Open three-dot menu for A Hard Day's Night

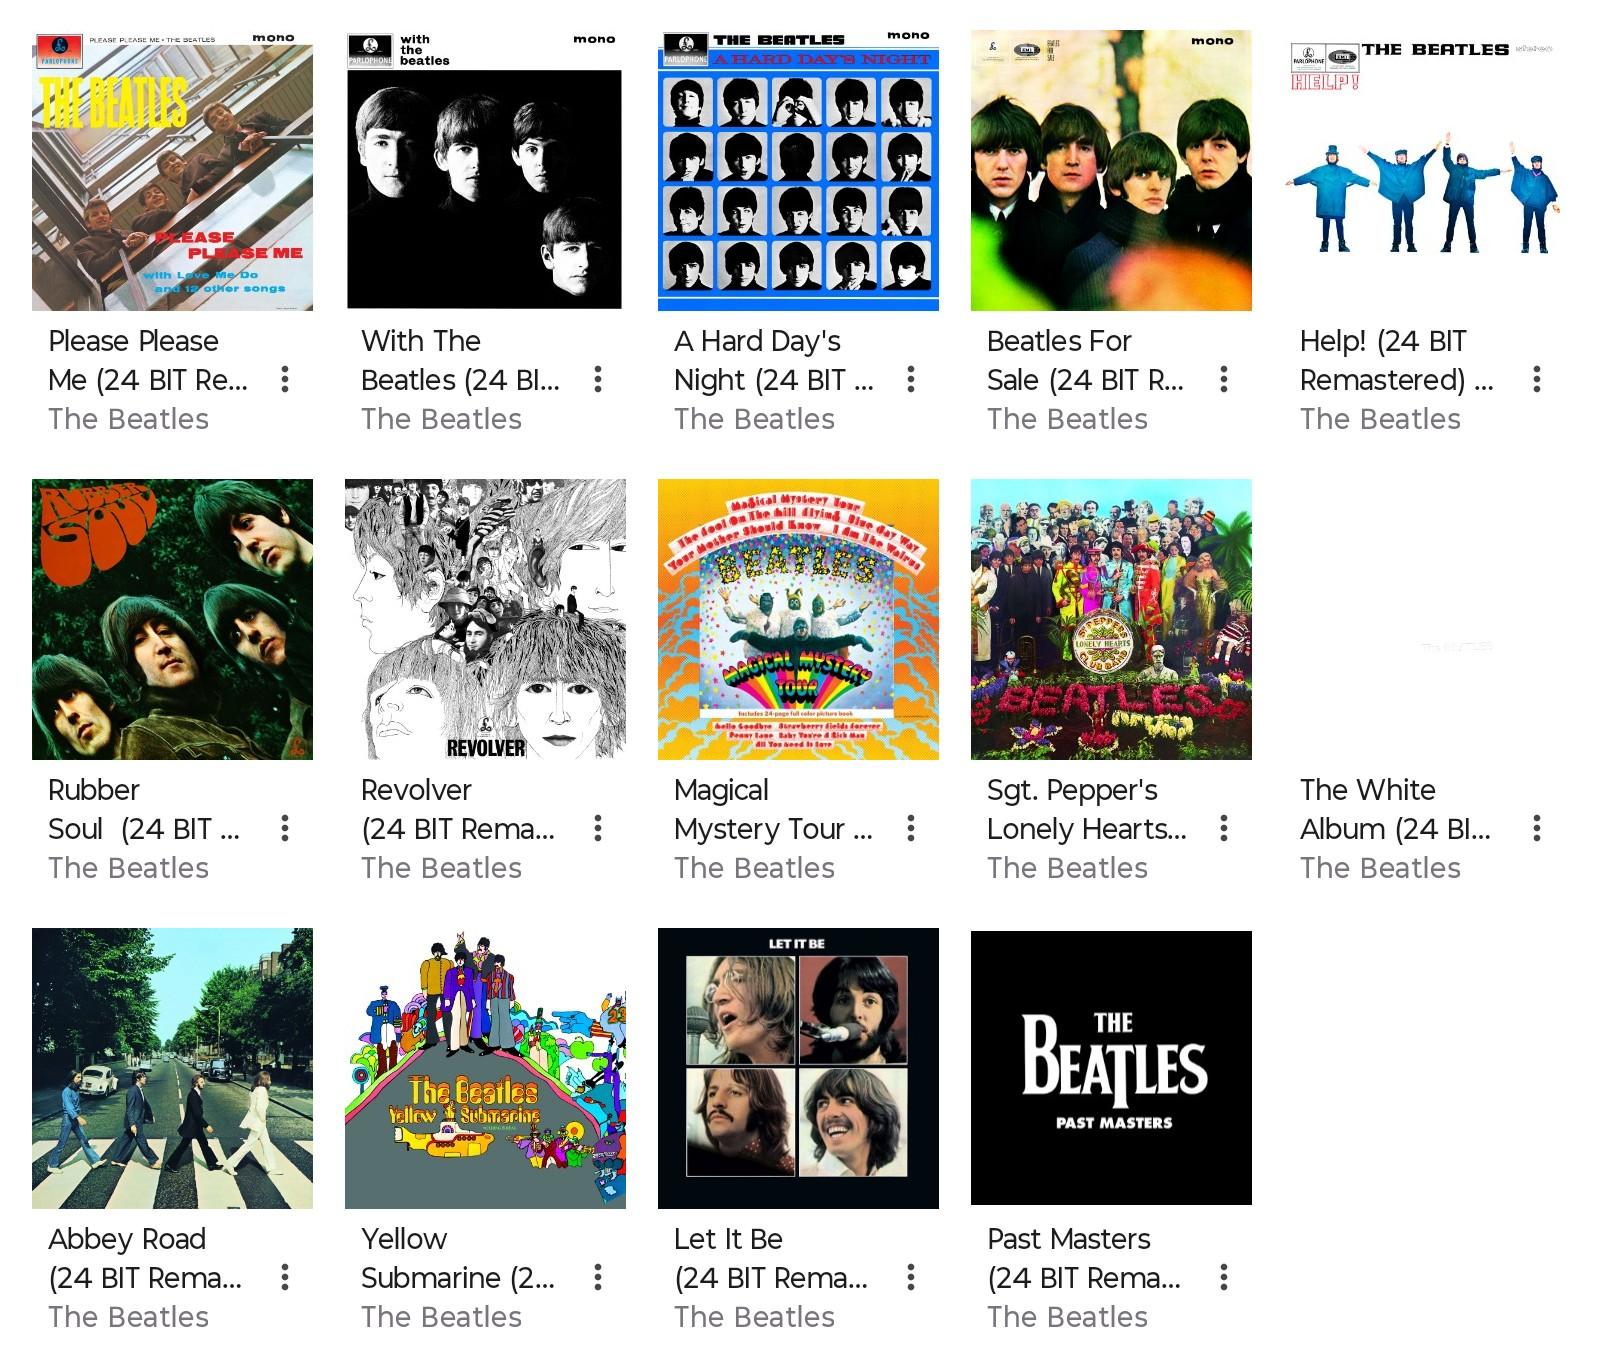click(x=911, y=379)
